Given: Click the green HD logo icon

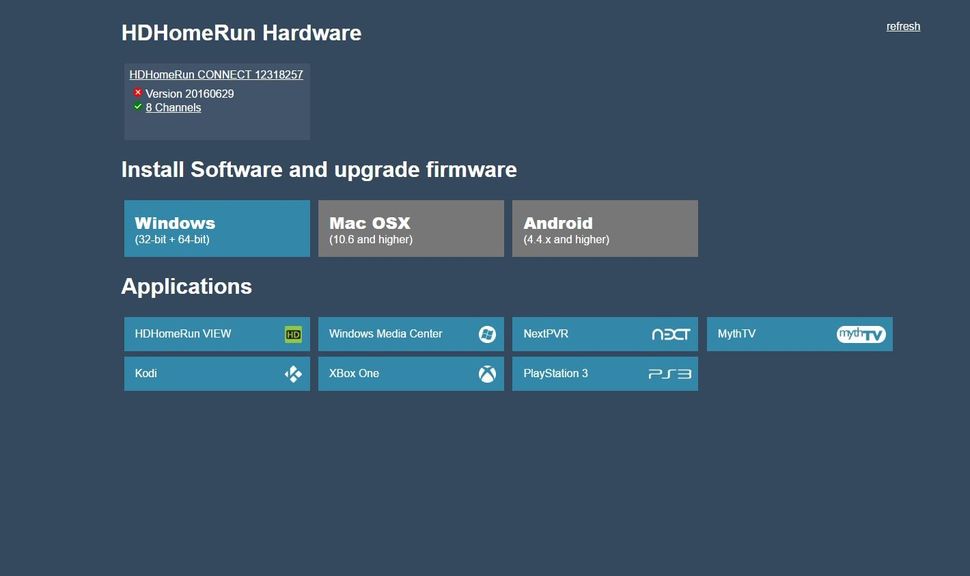Looking at the screenshot, I should click(293, 335).
